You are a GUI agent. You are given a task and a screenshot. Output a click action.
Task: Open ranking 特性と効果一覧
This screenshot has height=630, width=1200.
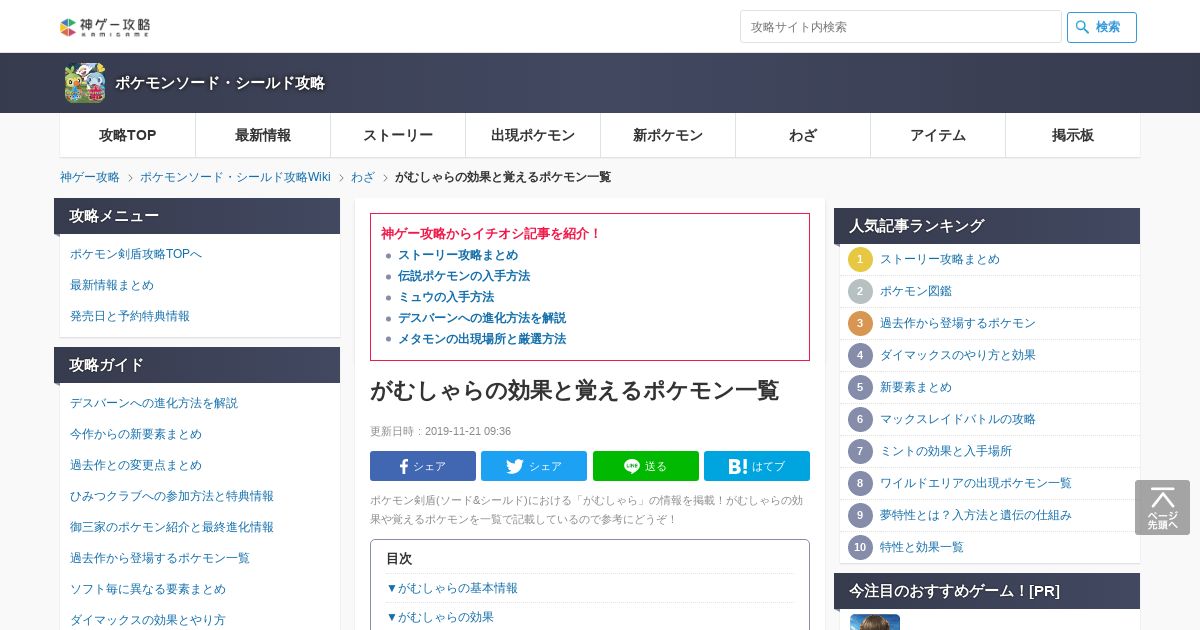click(922, 547)
